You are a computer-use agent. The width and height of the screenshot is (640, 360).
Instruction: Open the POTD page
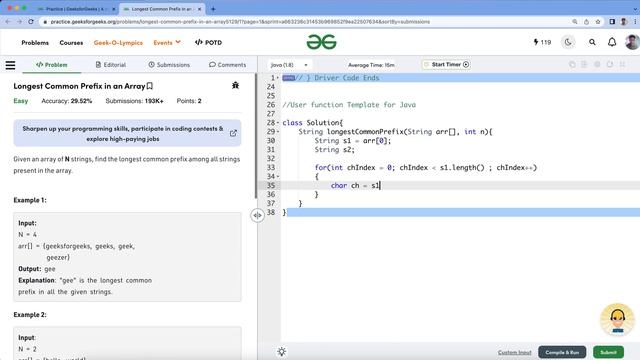point(208,42)
